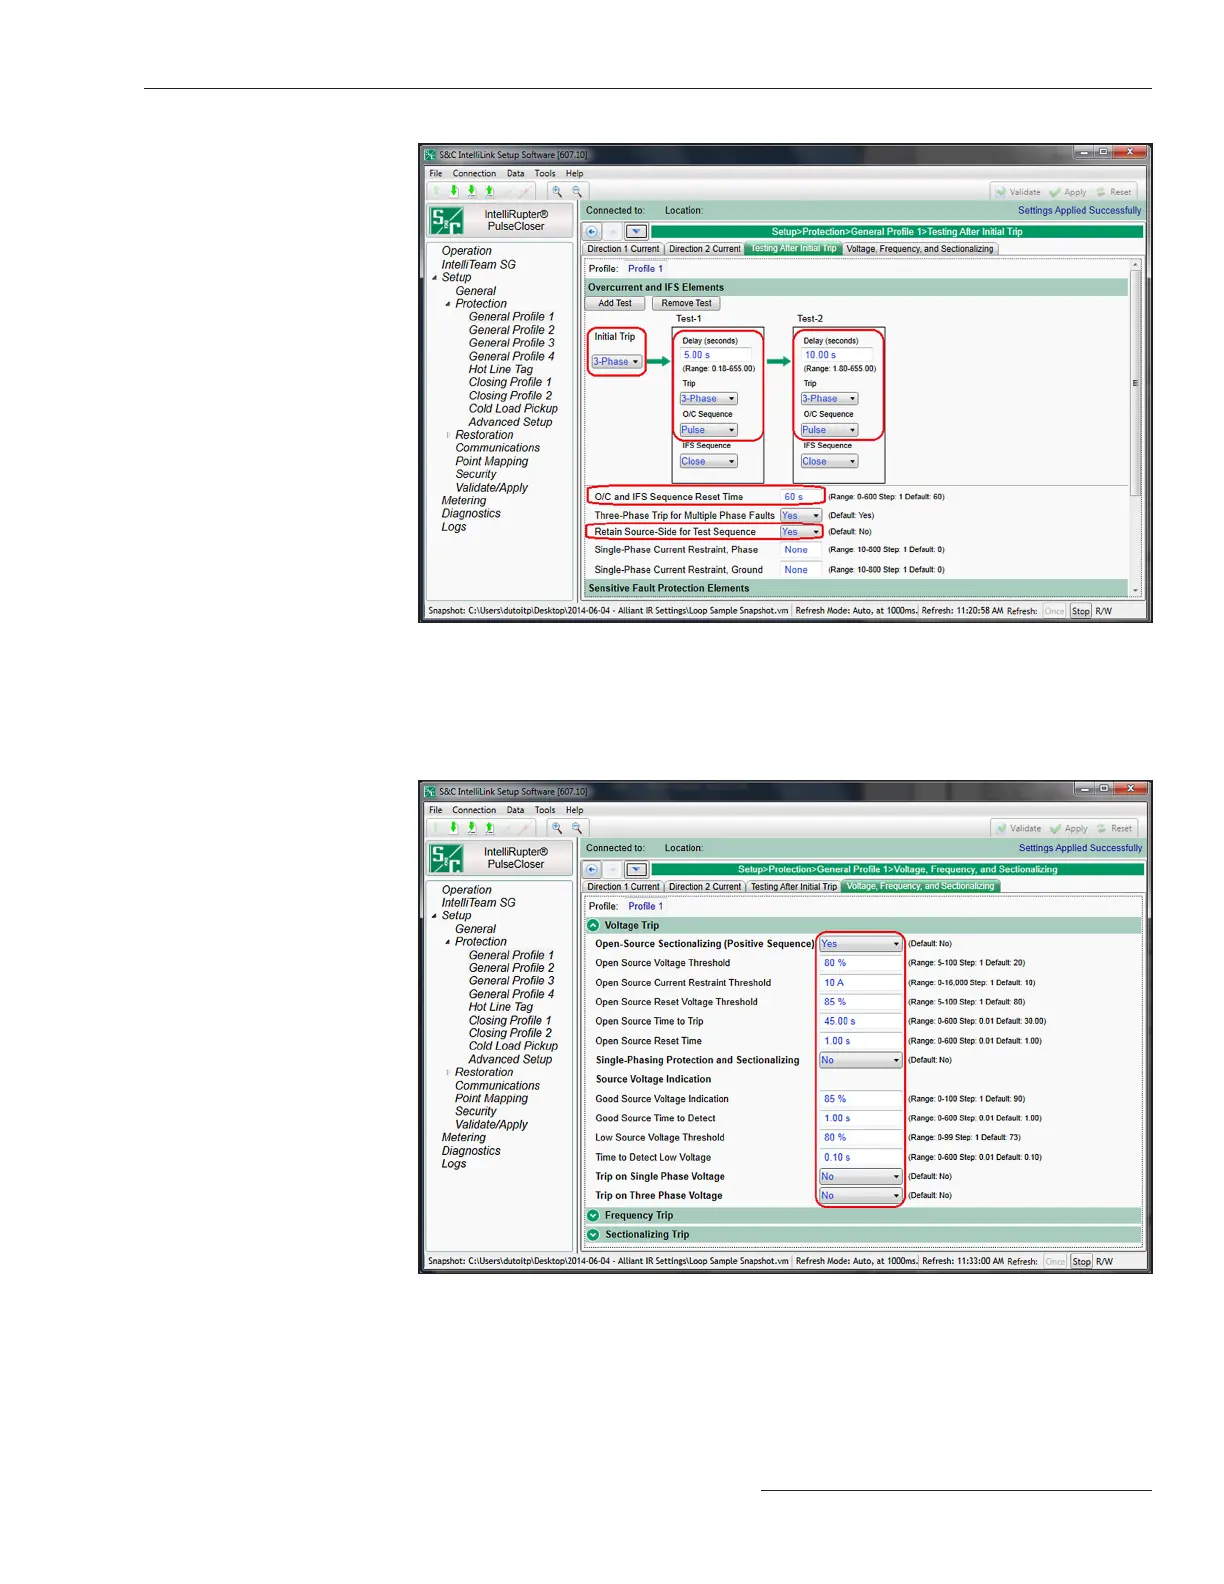Open Trip on Single Phase Voltage dropdown
1224x1584 pixels.
(860, 1176)
